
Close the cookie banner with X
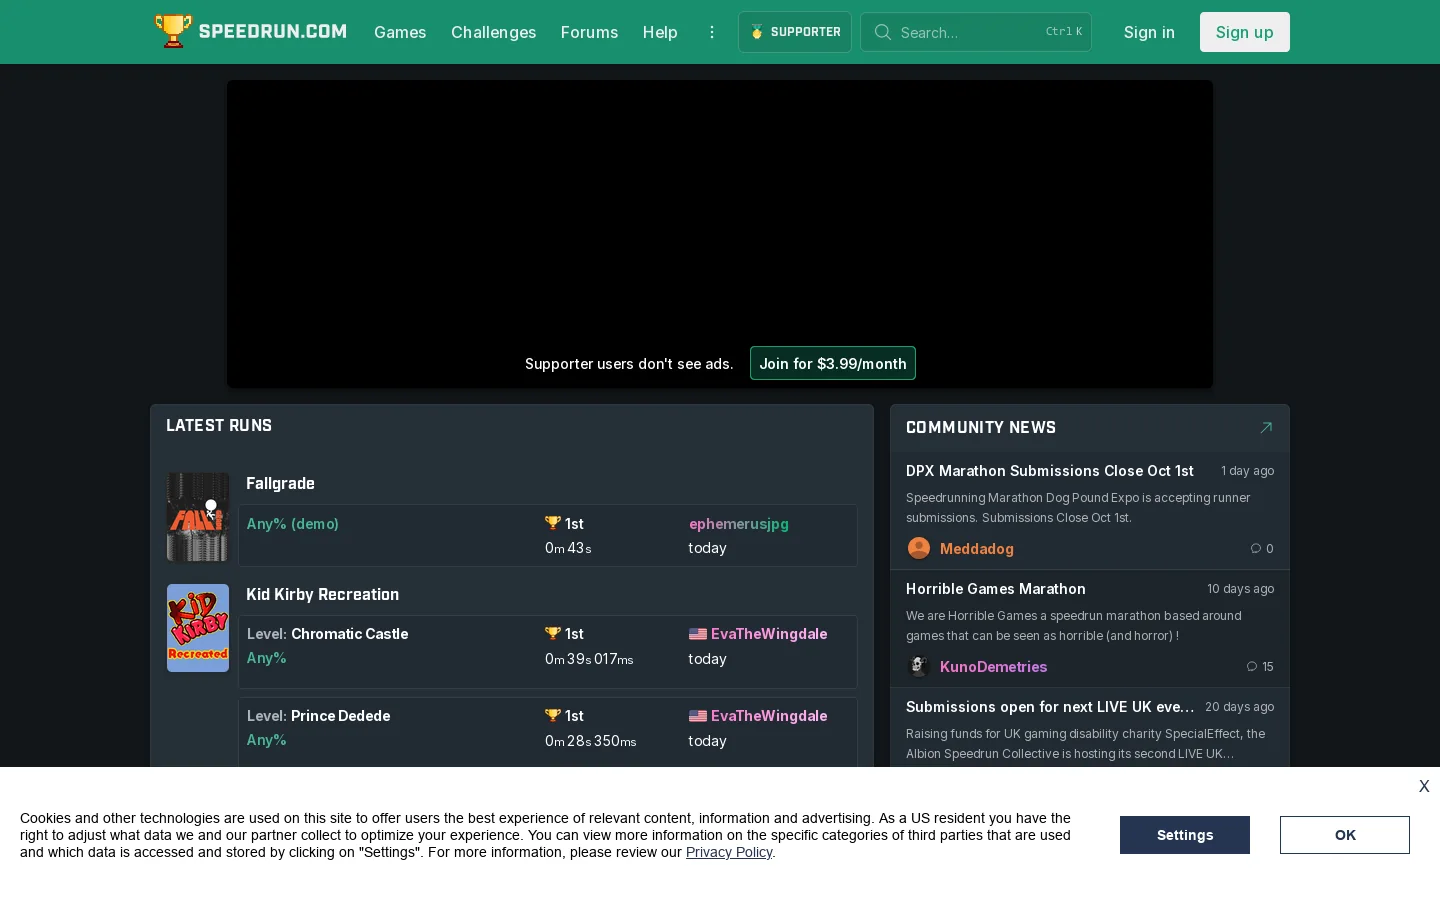(1424, 786)
